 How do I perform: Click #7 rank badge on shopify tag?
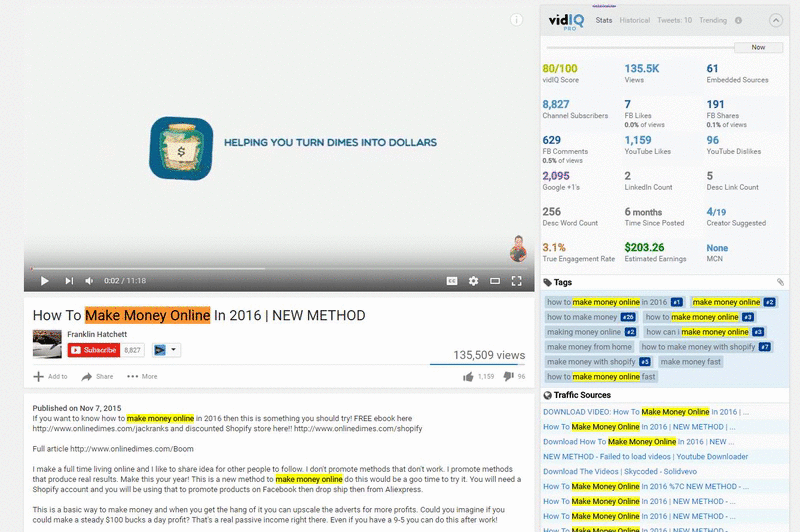[x=764, y=347]
